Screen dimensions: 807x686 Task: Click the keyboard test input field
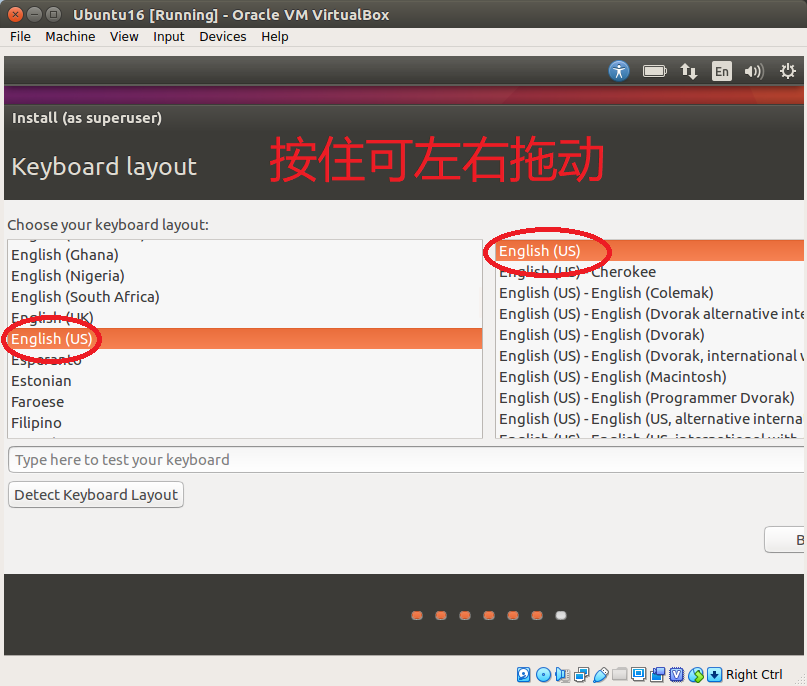coord(407,460)
